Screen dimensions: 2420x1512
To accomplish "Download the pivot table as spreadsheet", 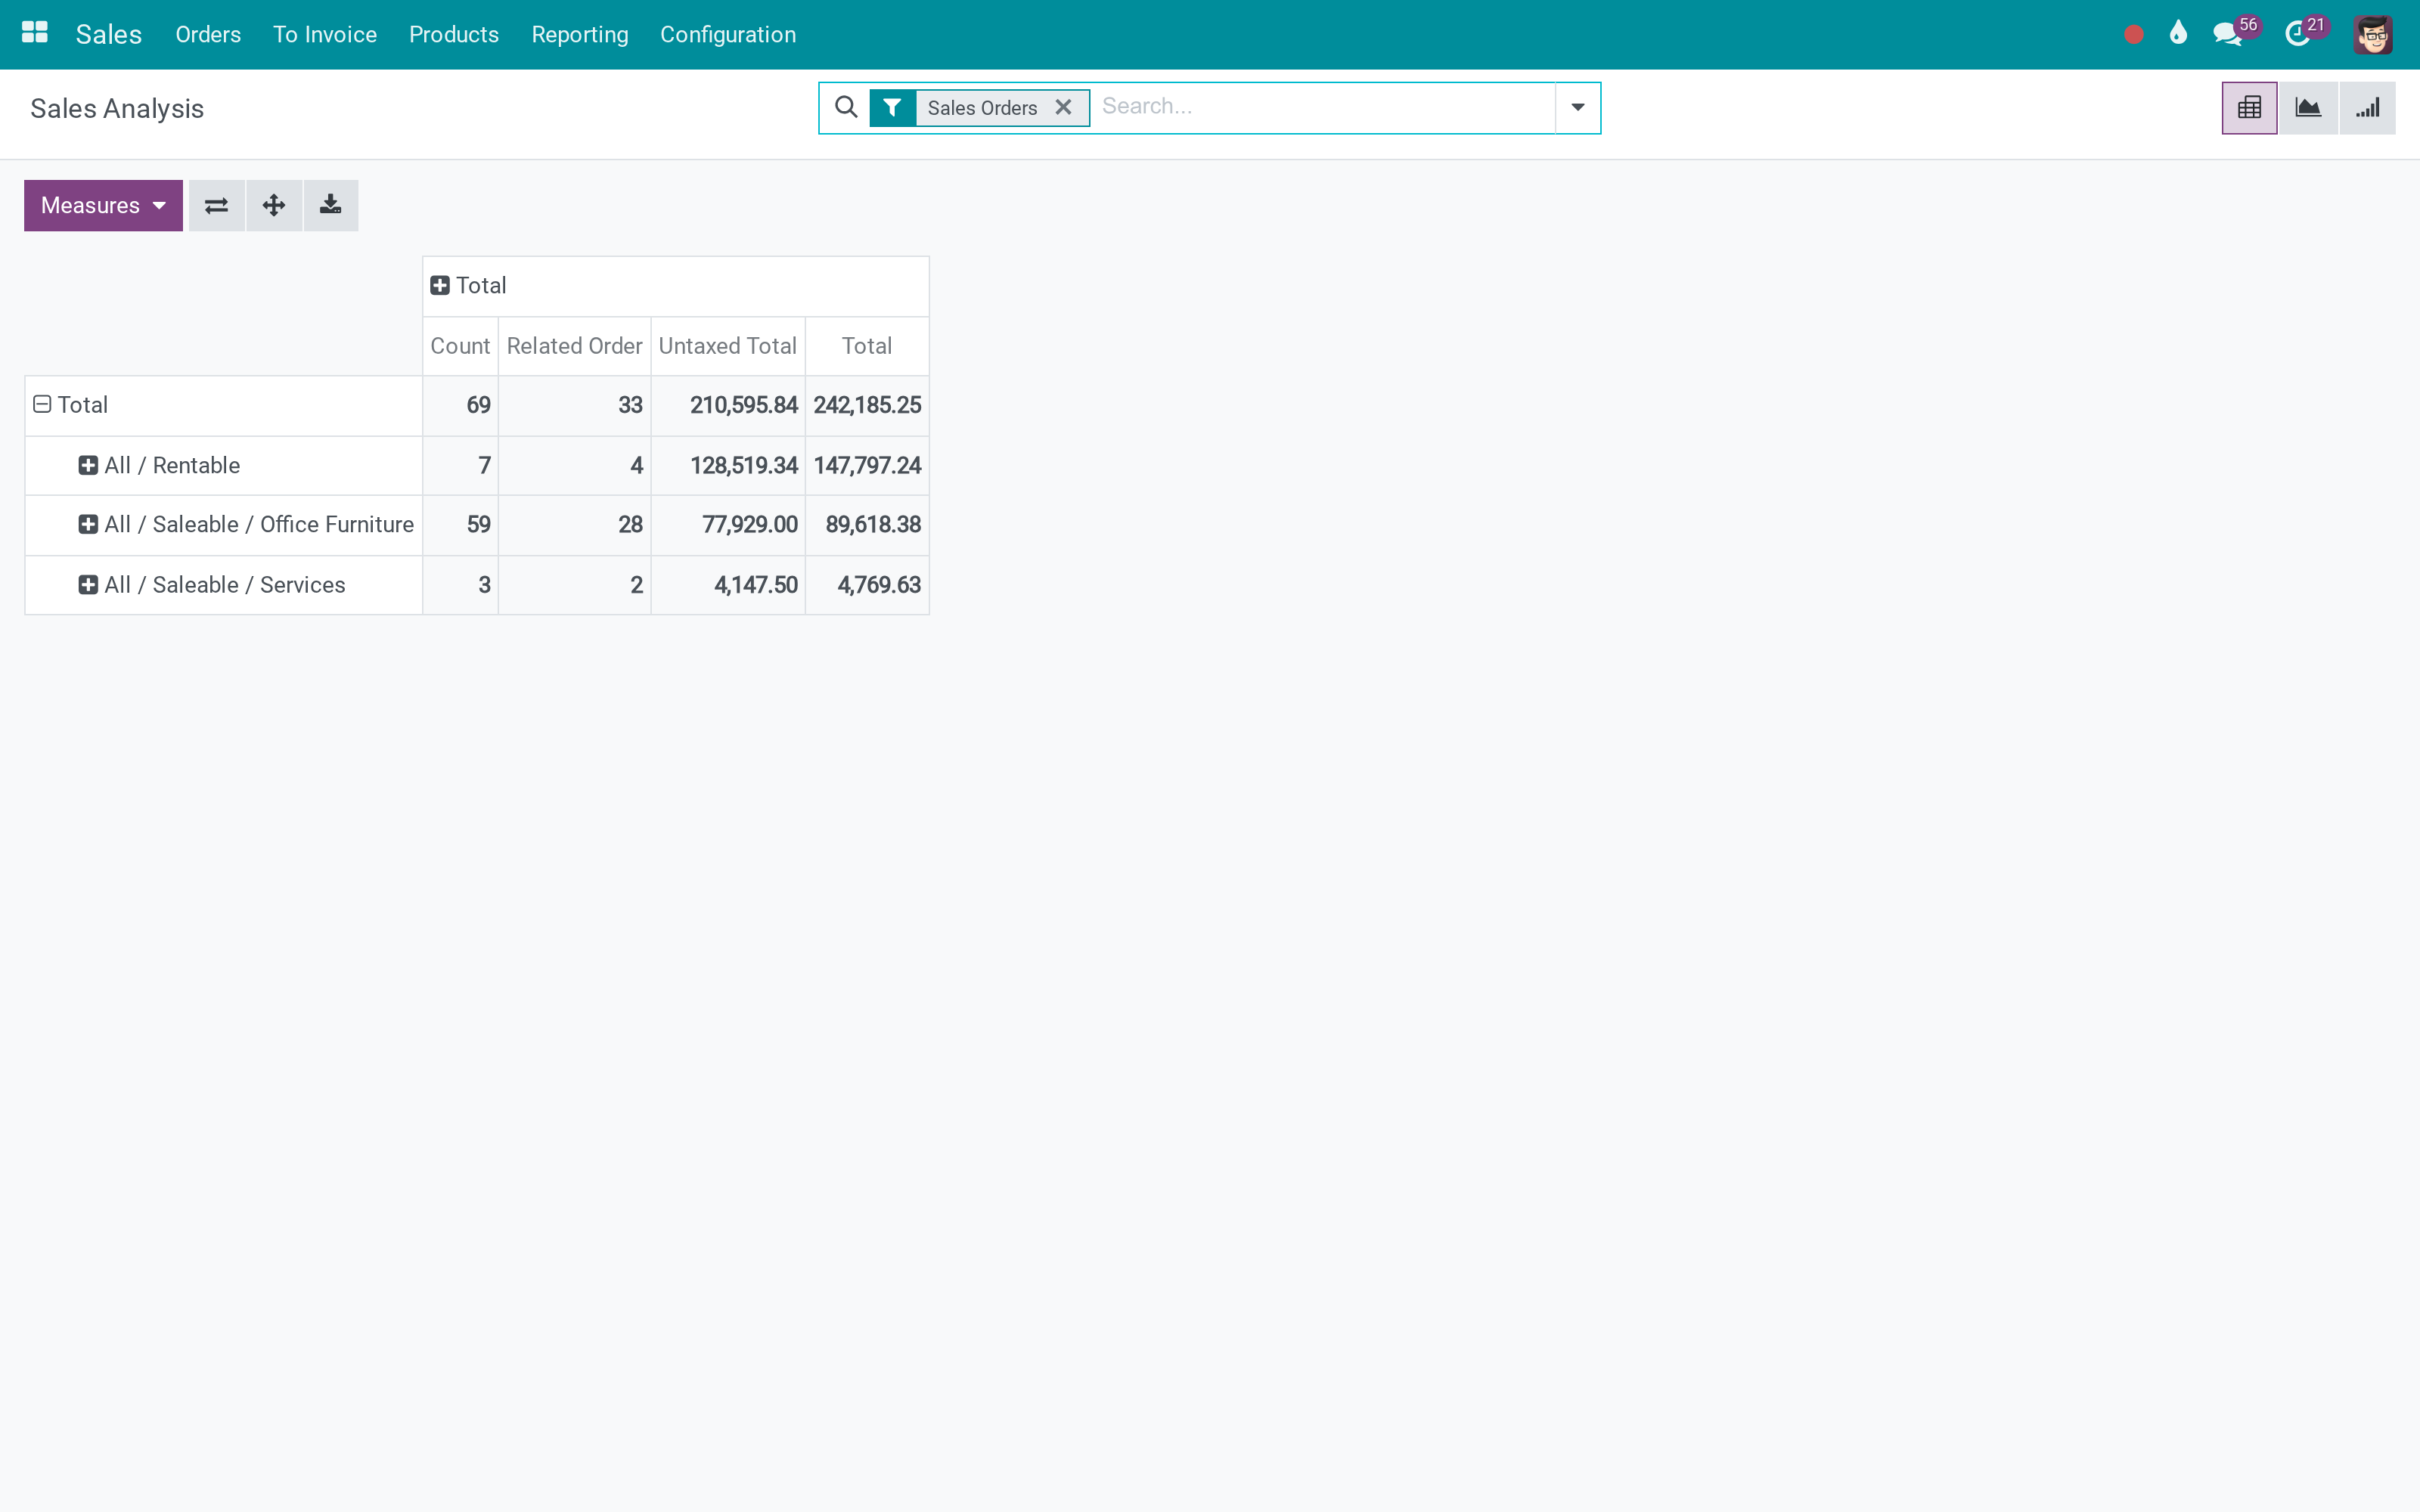I will coord(331,206).
